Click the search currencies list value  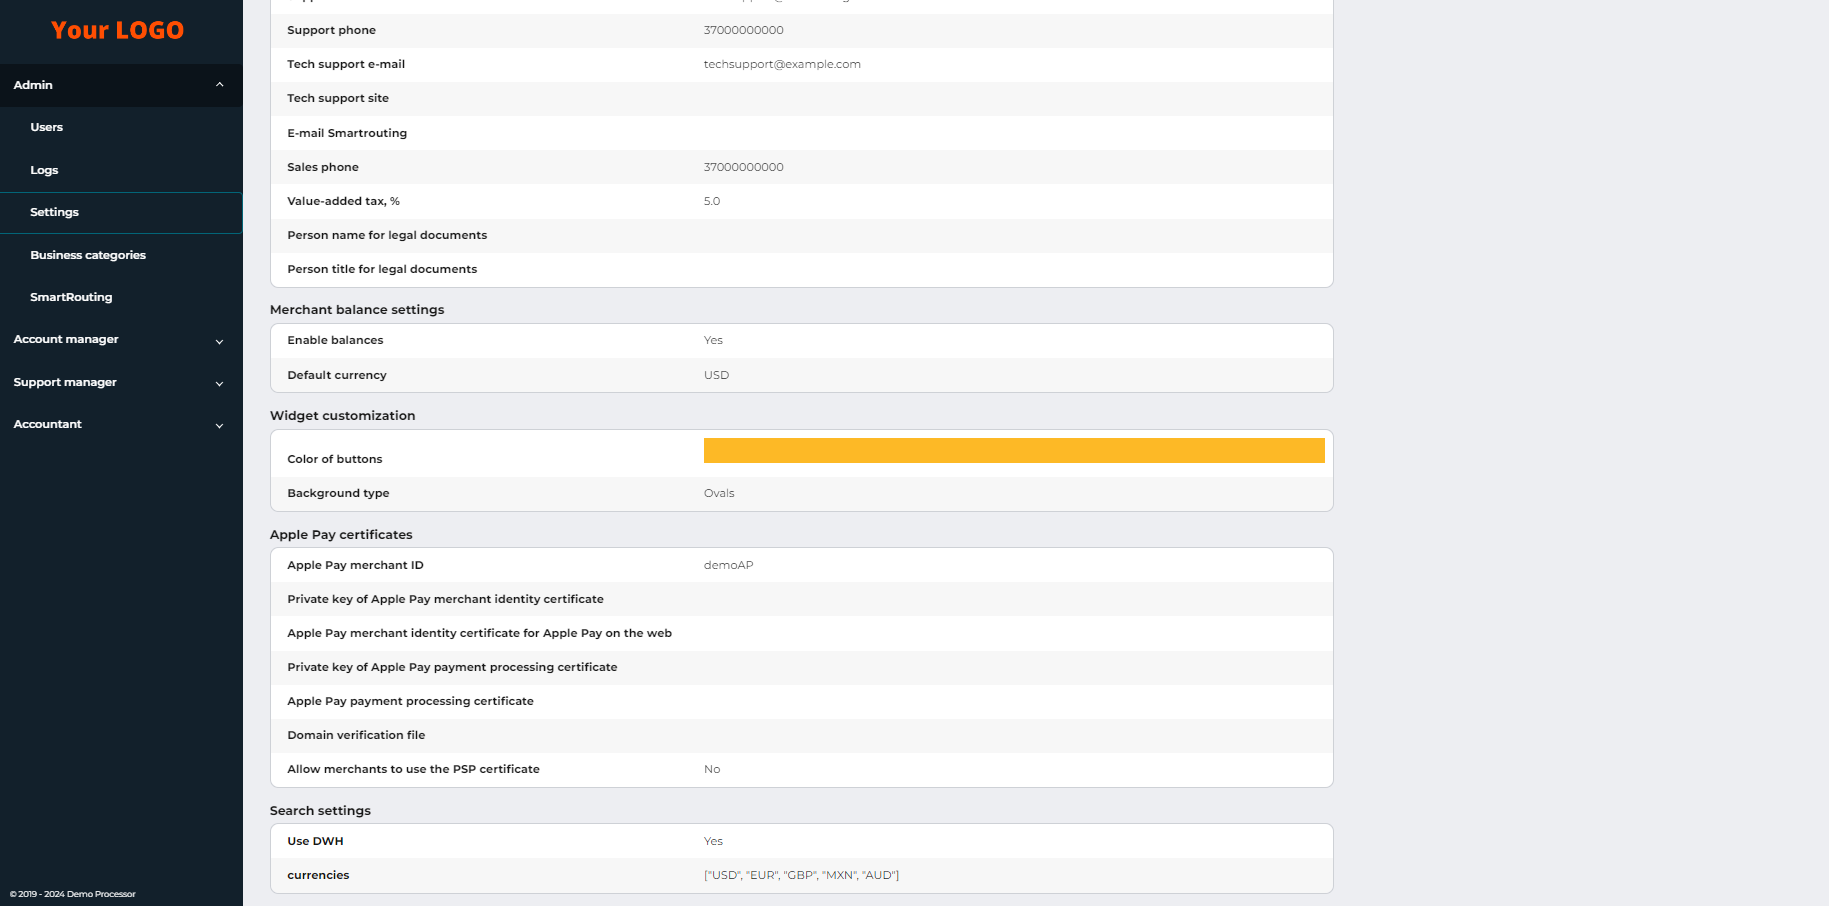click(x=800, y=875)
